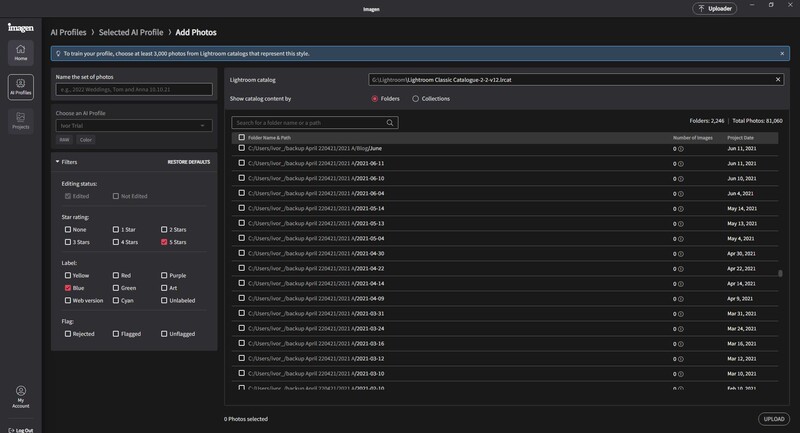Select the 2021-04-22 folder checkbox
This screenshot has height=433, width=800.
pos(242,268)
